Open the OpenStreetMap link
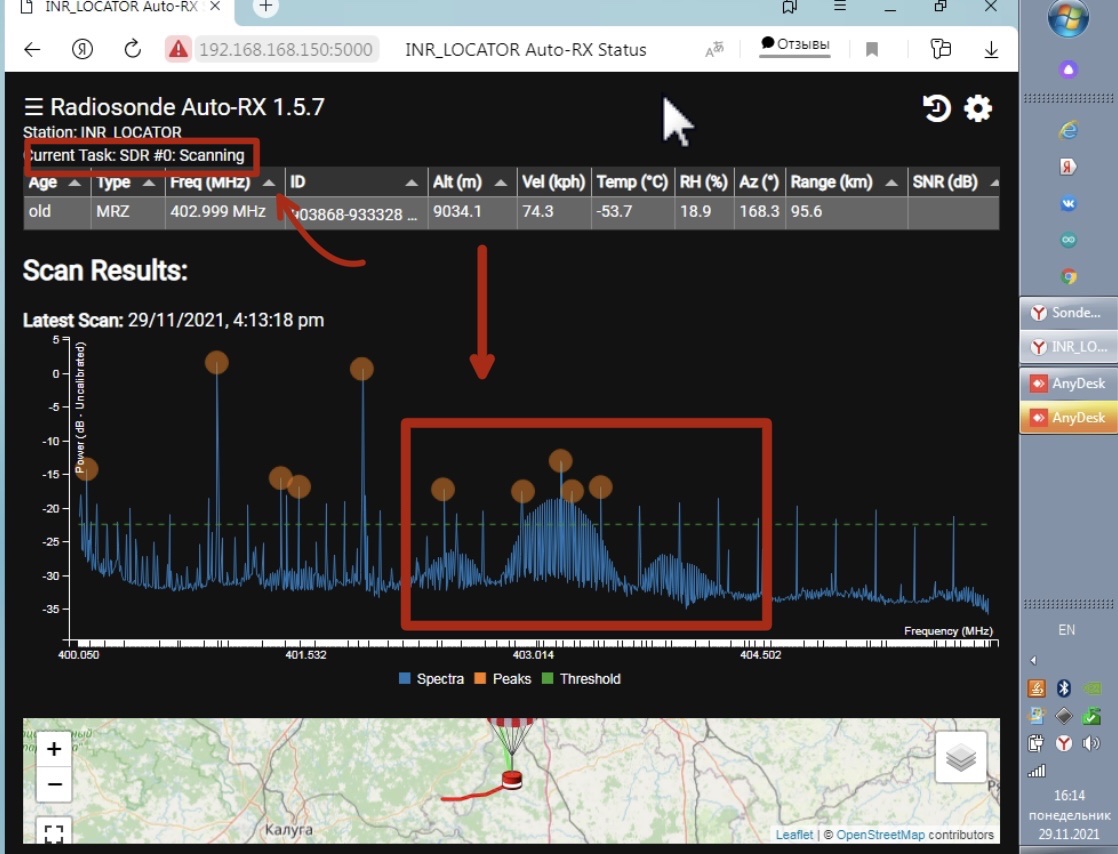1118x854 pixels. click(x=880, y=835)
